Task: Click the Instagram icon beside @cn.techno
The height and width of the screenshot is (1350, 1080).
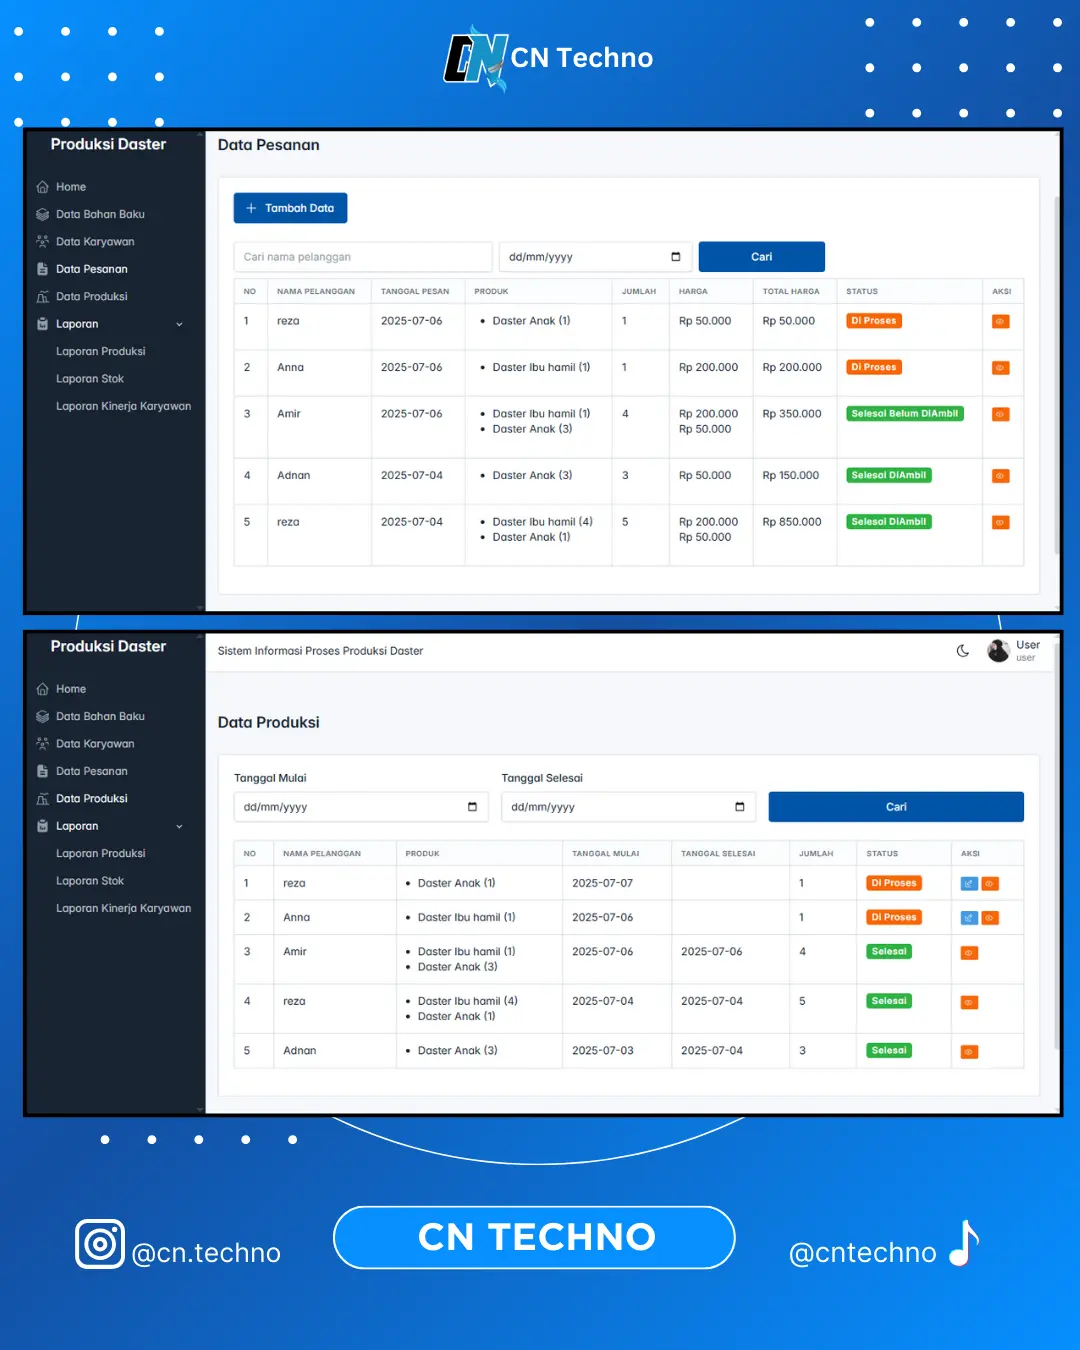Action: tap(100, 1244)
